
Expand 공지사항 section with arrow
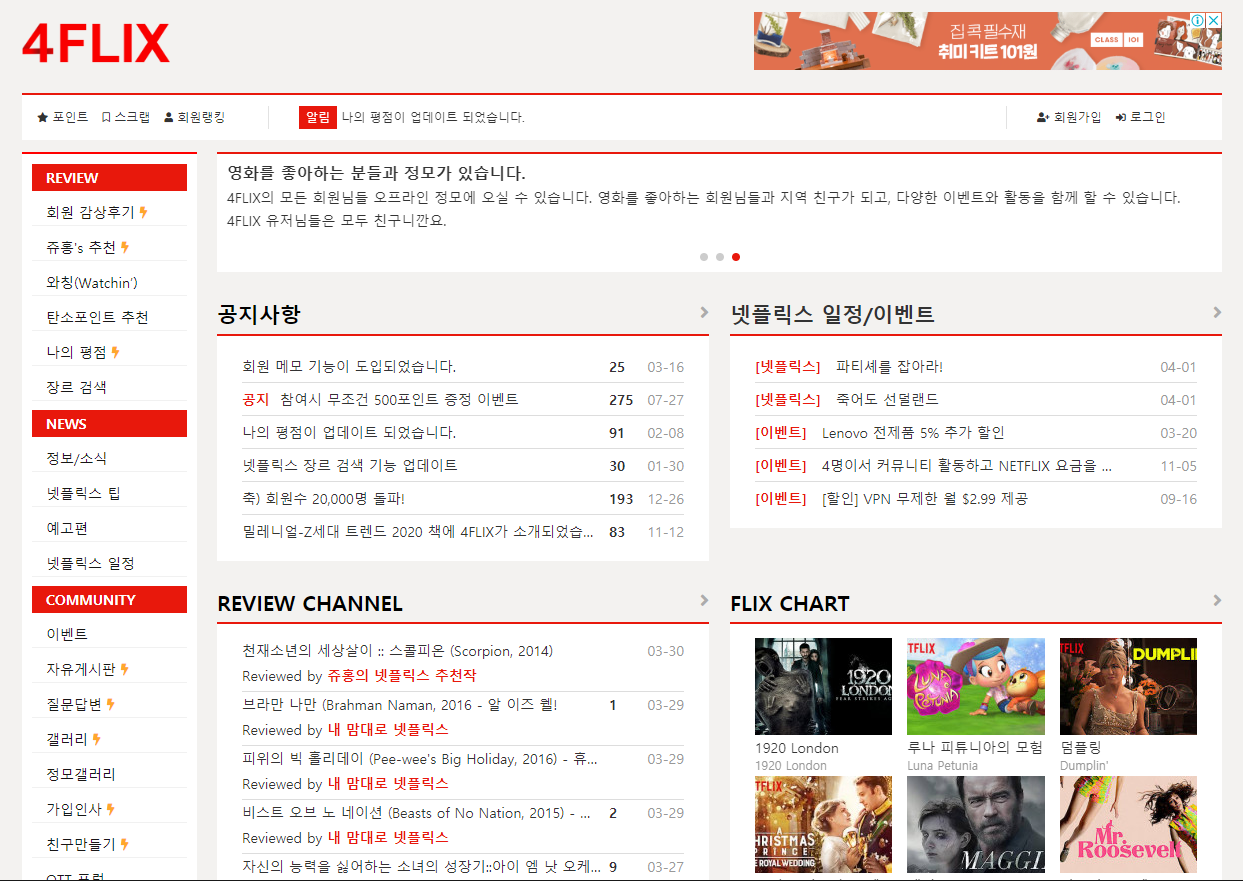pos(704,312)
